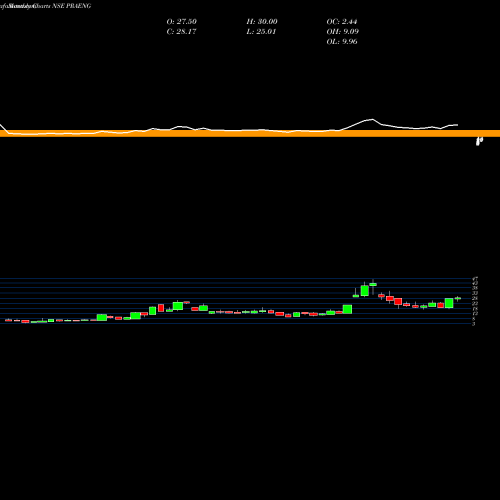
Task: Select the low price value L: 25.01
Action: [261, 32]
